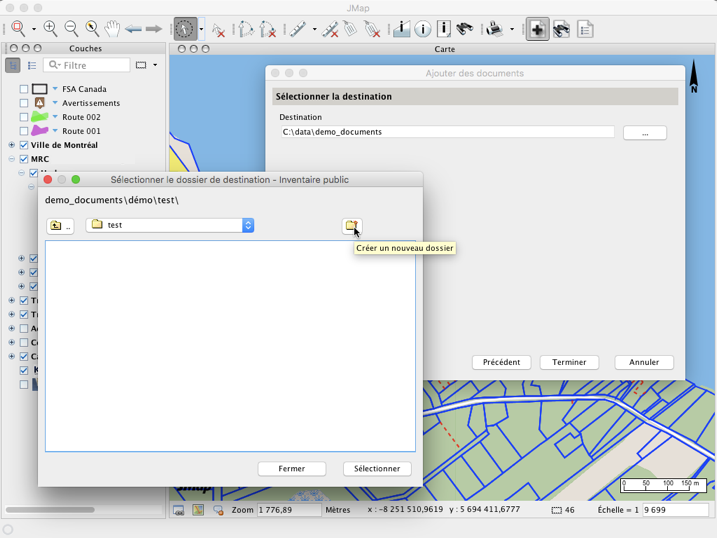
Task: Collapse the MRC layer group
Action: (12, 159)
